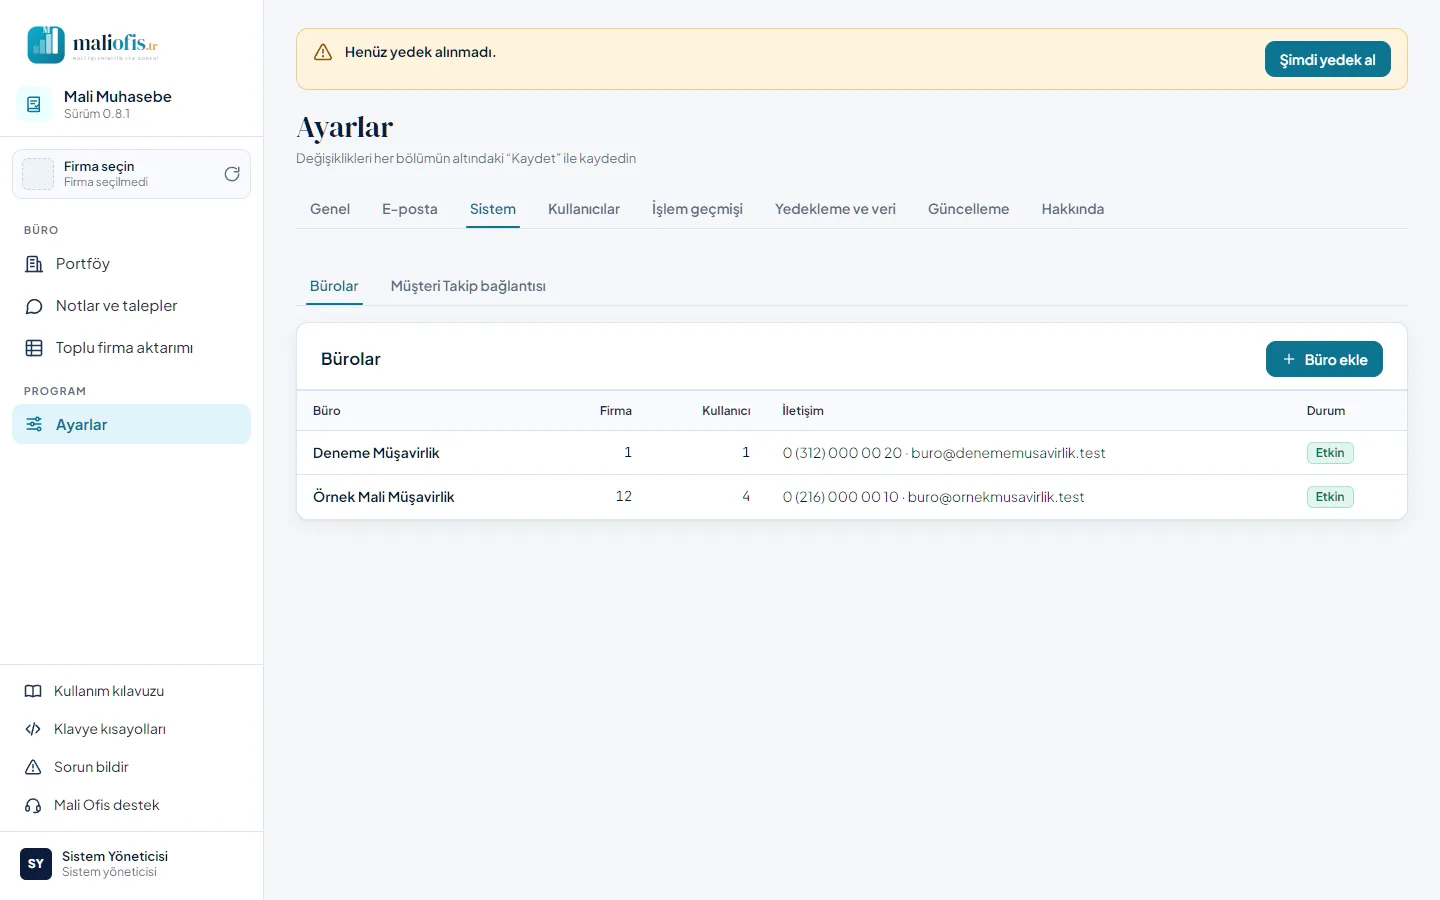
Task: Click the Ayarars sliders icon in sidebar
Action: point(34,424)
